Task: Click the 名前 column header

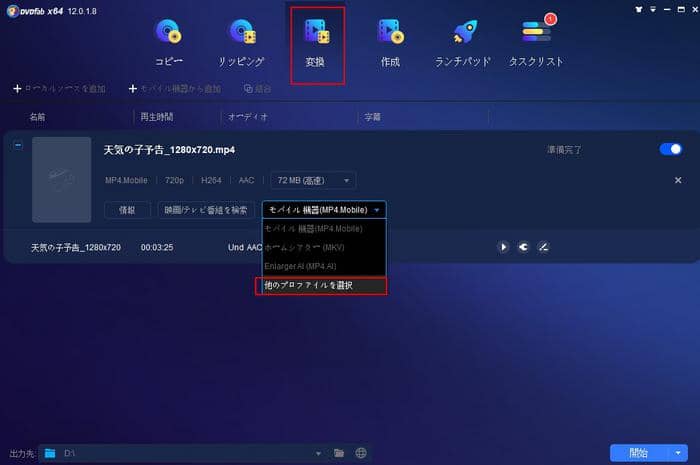Action: tap(38, 117)
